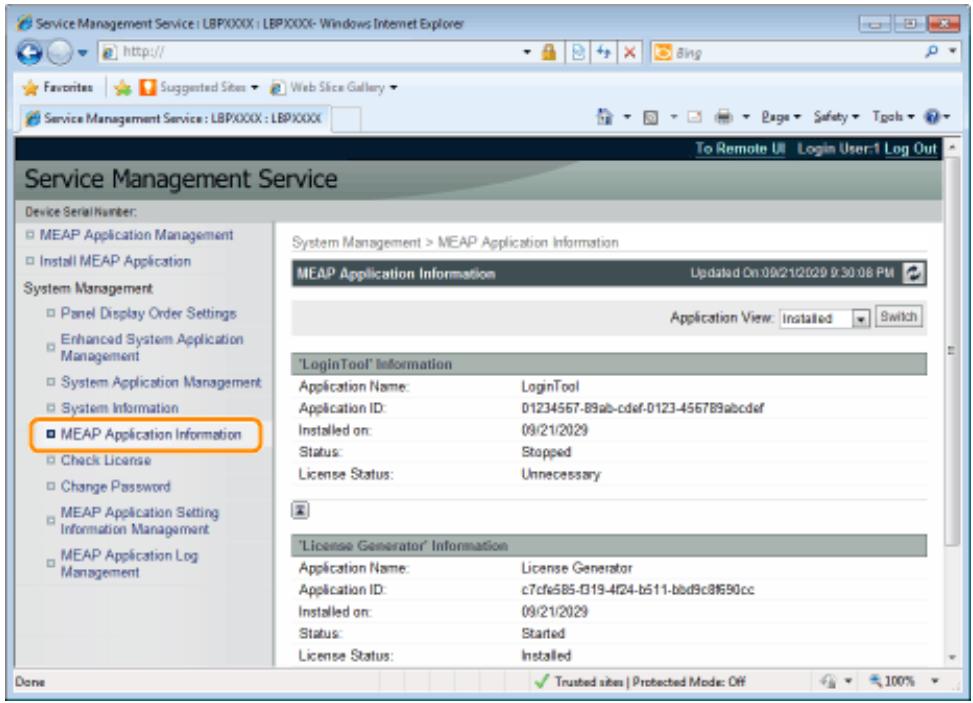Click the Add to Favorites bar star icon
The width and height of the screenshot is (973, 703).
(123, 87)
